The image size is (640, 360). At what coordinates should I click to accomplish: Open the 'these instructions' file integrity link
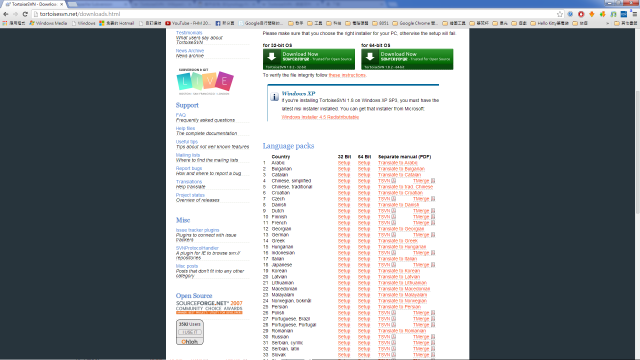347,75
